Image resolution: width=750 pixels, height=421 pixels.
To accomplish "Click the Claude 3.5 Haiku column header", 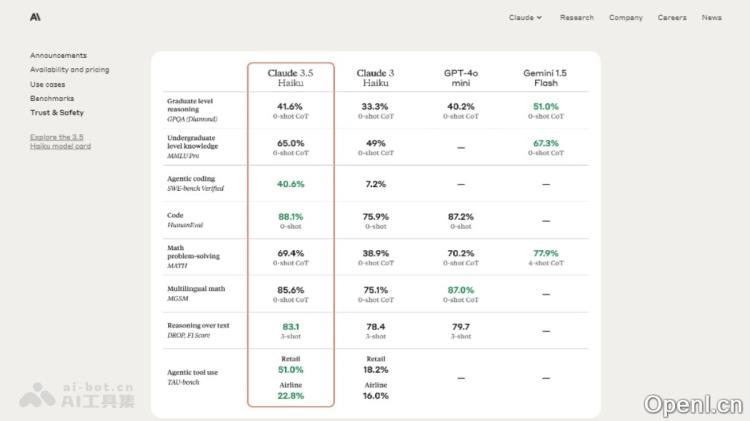I will (x=291, y=78).
